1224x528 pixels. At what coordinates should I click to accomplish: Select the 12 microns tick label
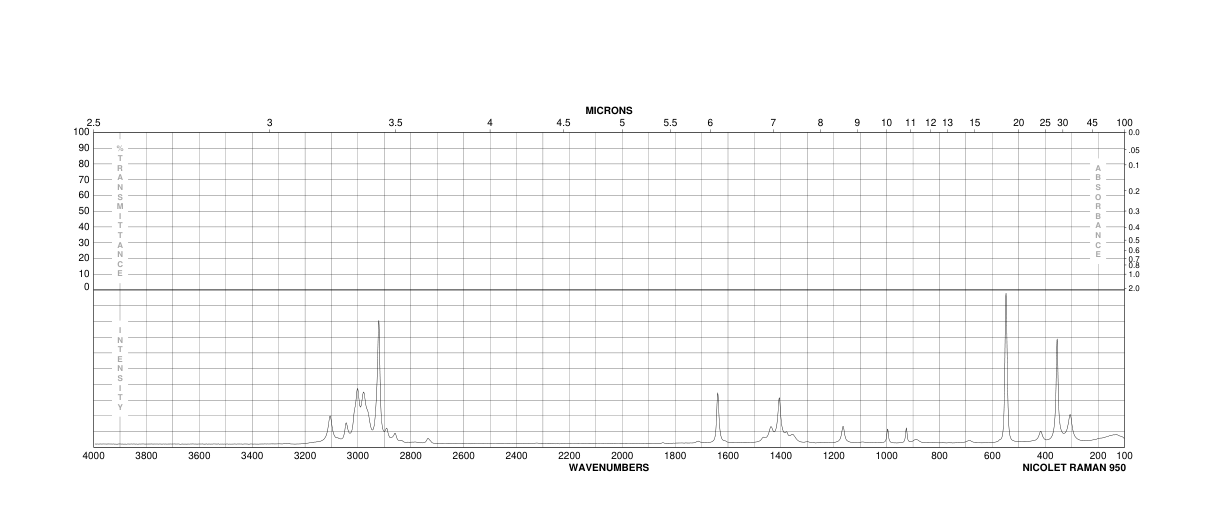930,123
